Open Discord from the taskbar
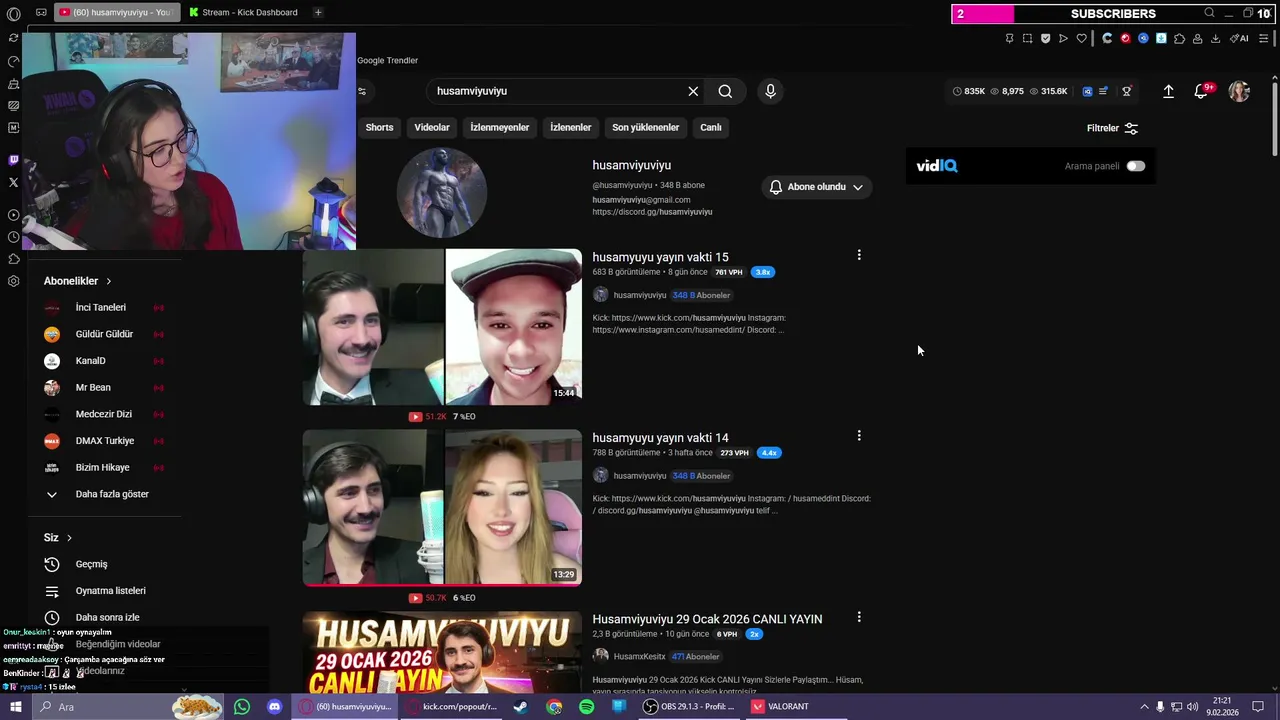This screenshot has width=1280, height=720. pyautogui.click(x=274, y=707)
